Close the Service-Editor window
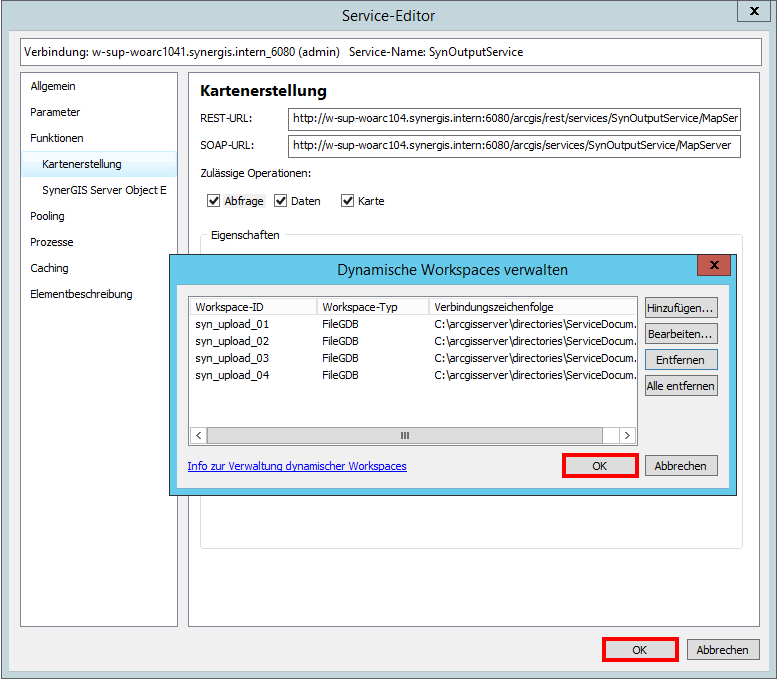Viewport: 778px width, 680px height. [753, 12]
